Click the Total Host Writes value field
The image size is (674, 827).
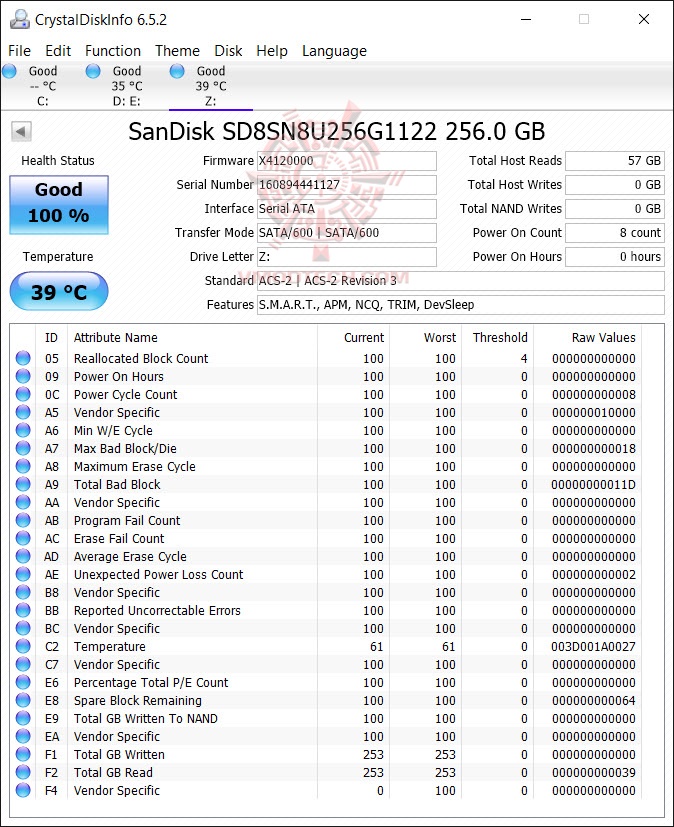click(614, 185)
